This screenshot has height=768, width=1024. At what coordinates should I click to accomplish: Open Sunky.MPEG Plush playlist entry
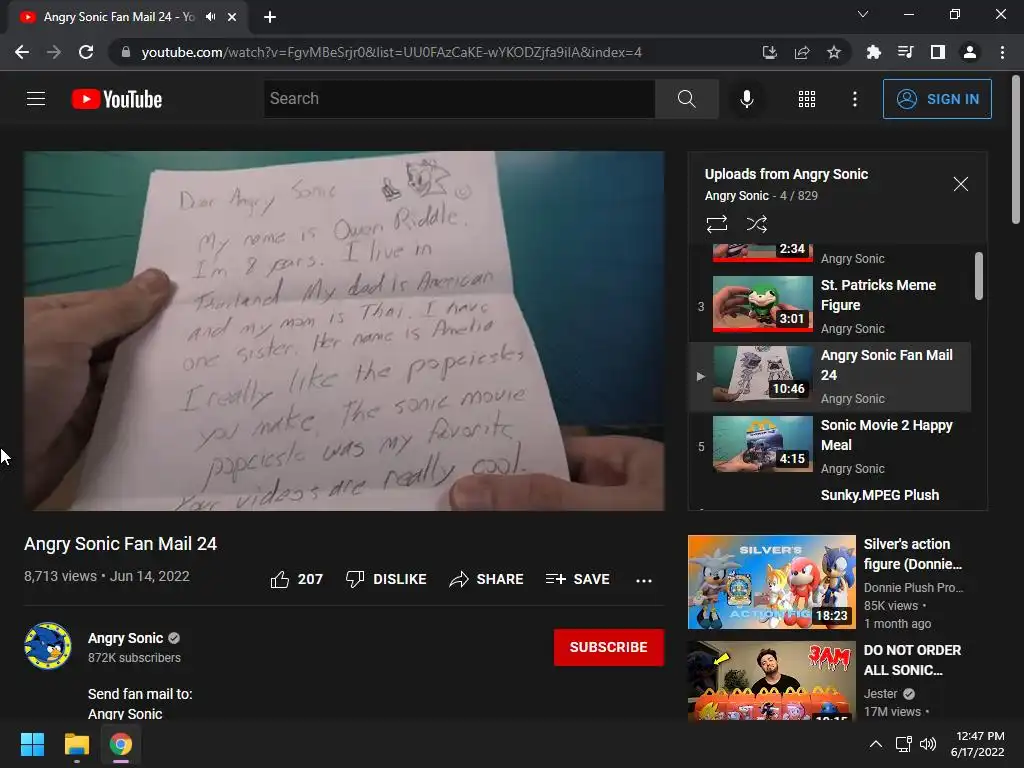pos(880,495)
